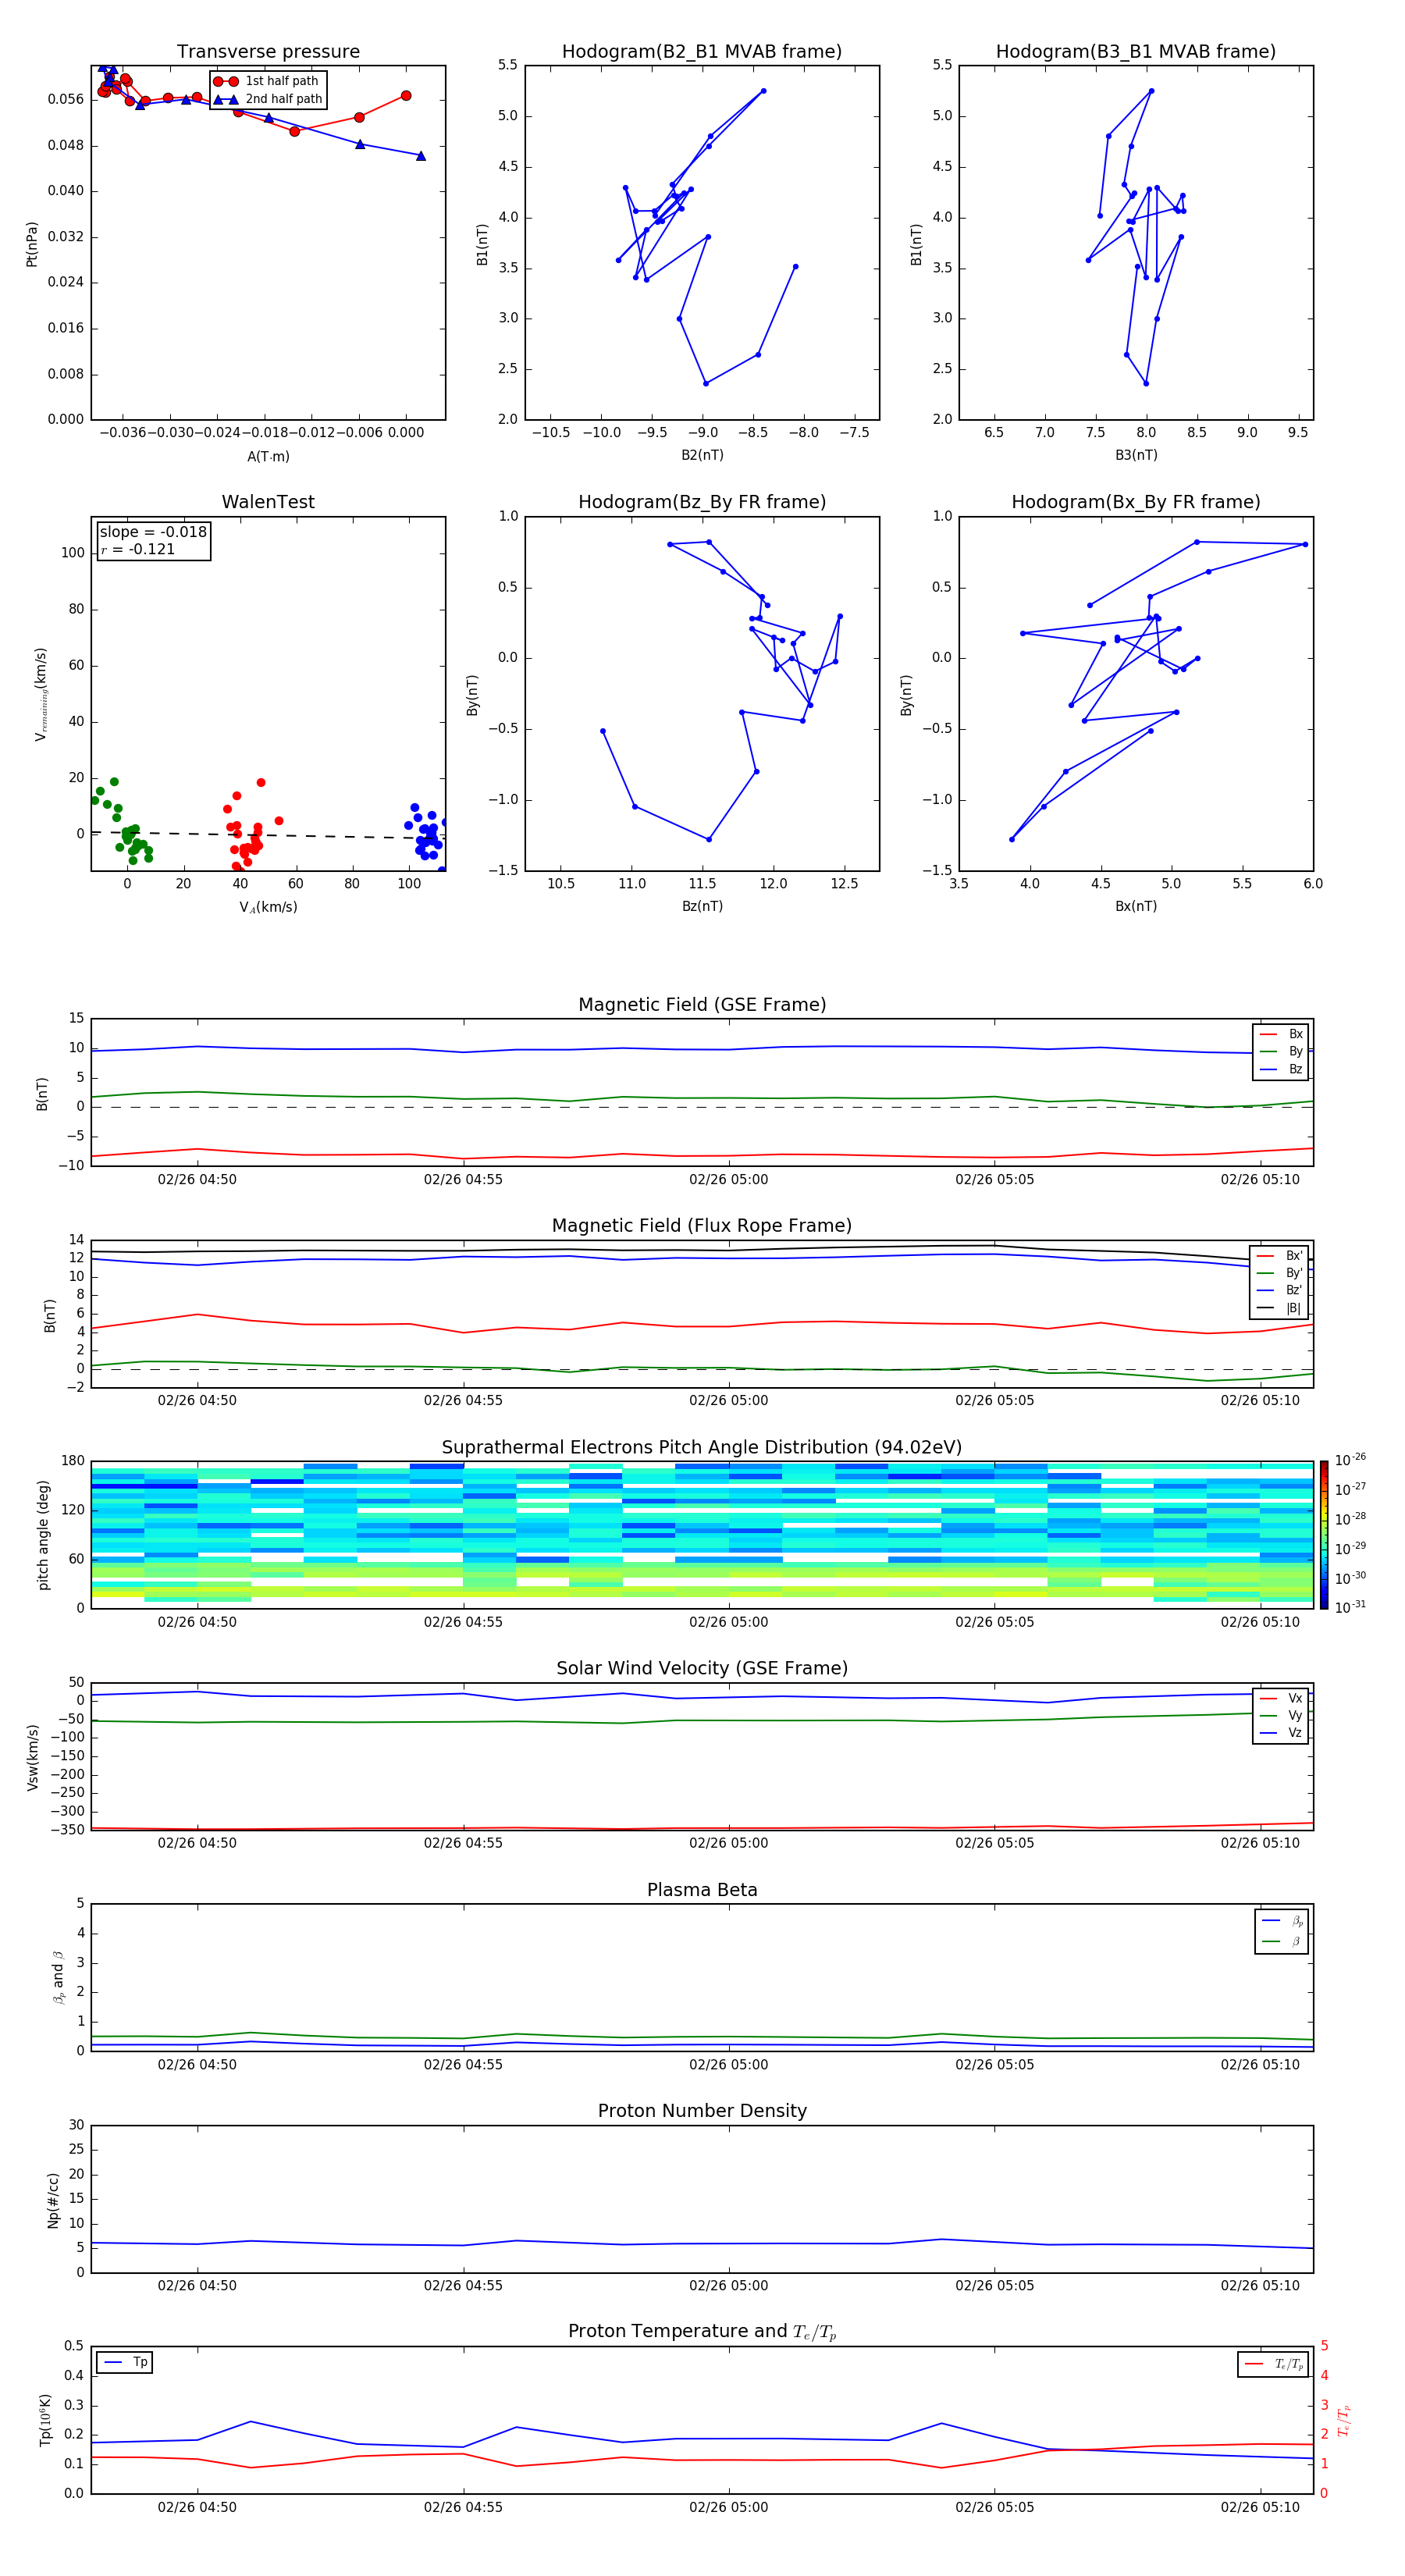
Task: Select the β entry in Plasma Beta legend
Action: pyautogui.click(x=1282, y=1941)
